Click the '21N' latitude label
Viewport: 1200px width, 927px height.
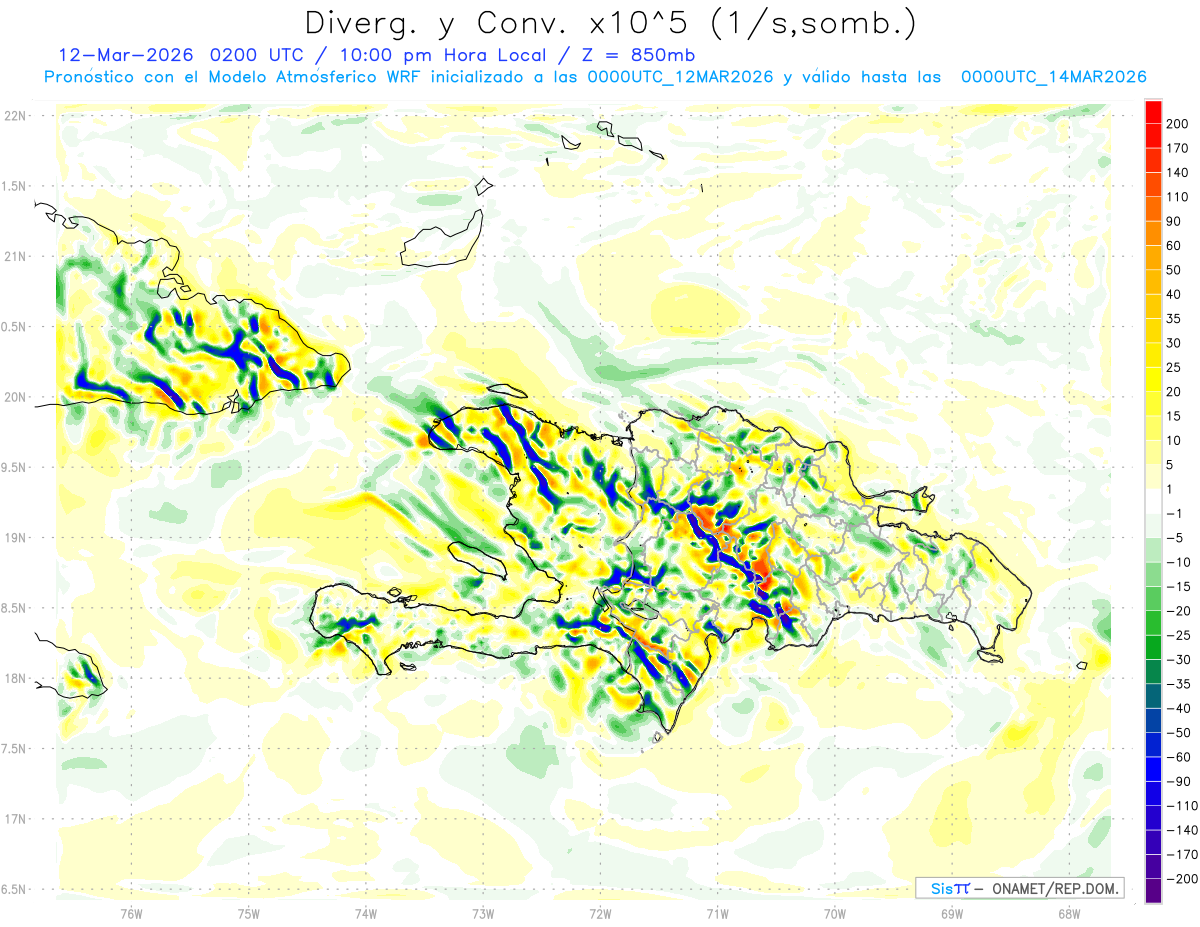(16, 256)
